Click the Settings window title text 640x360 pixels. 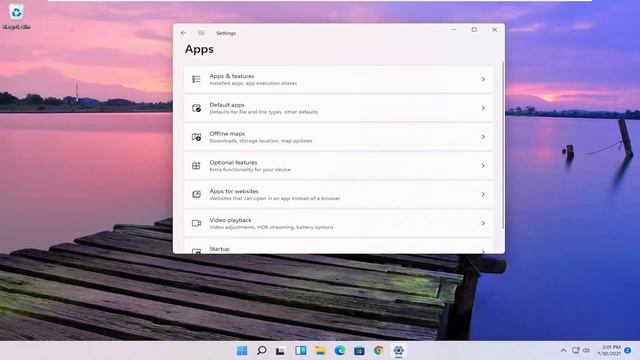(x=226, y=33)
